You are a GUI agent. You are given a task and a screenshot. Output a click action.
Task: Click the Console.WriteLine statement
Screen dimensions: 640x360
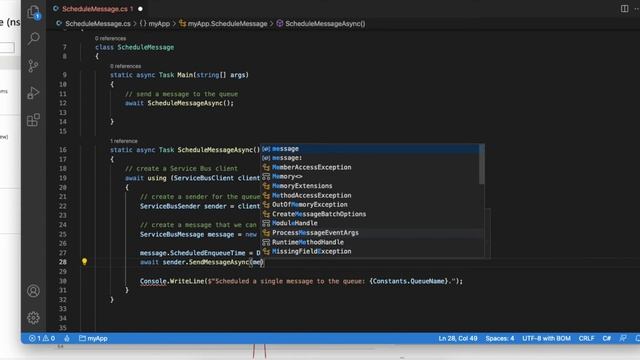(301, 281)
